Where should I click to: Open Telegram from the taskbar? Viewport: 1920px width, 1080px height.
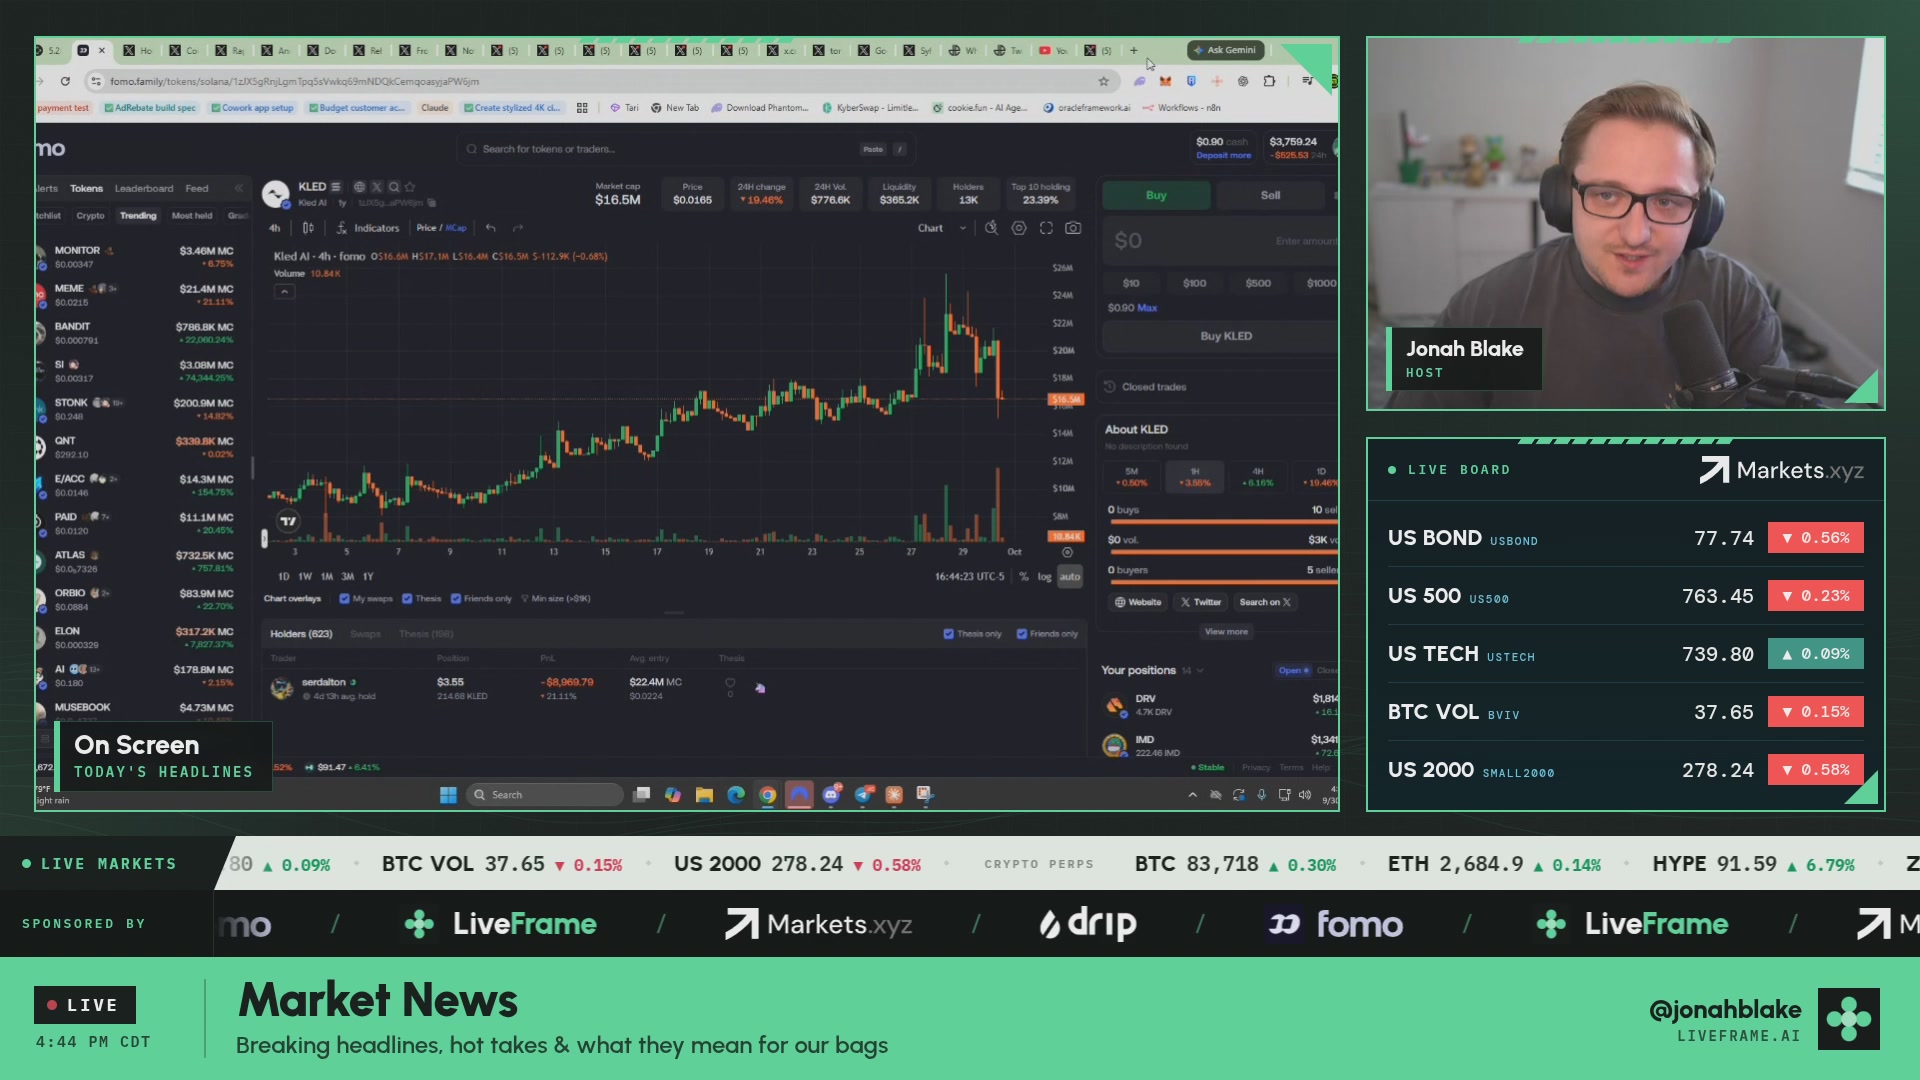pyautogui.click(x=863, y=795)
